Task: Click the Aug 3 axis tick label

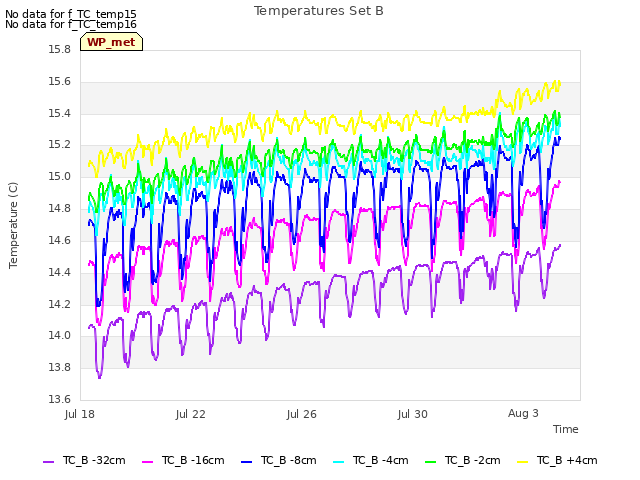Action: 523,413
